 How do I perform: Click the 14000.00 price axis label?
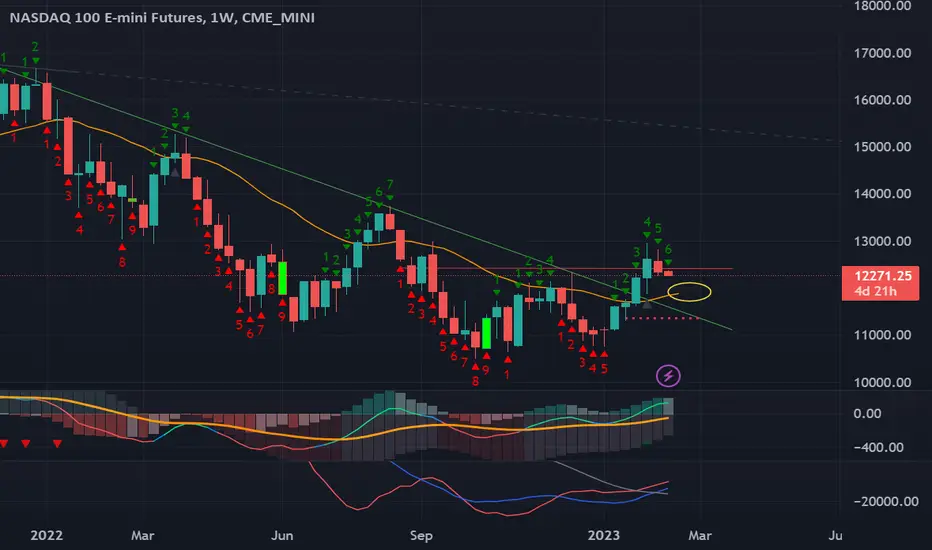point(882,194)
